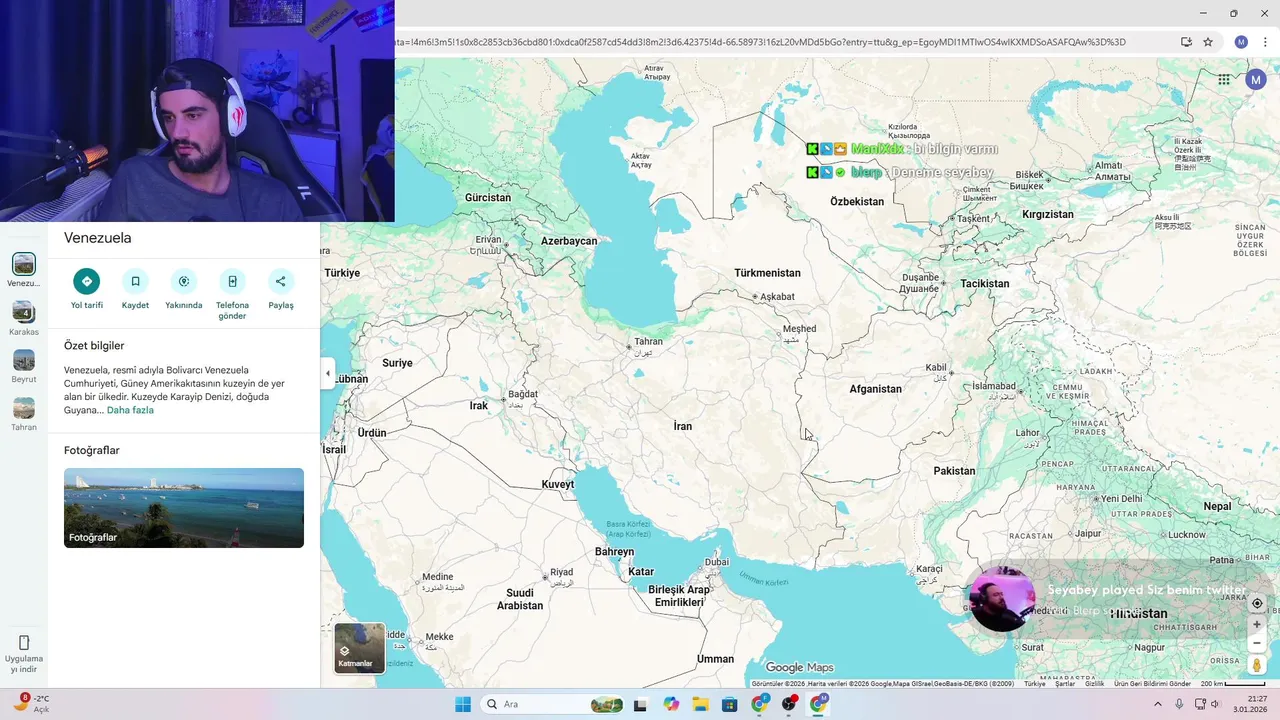Screen dimensions: 1280x720
Task: Click the system tray microphone icon
Action: (x=1179, y=704)
